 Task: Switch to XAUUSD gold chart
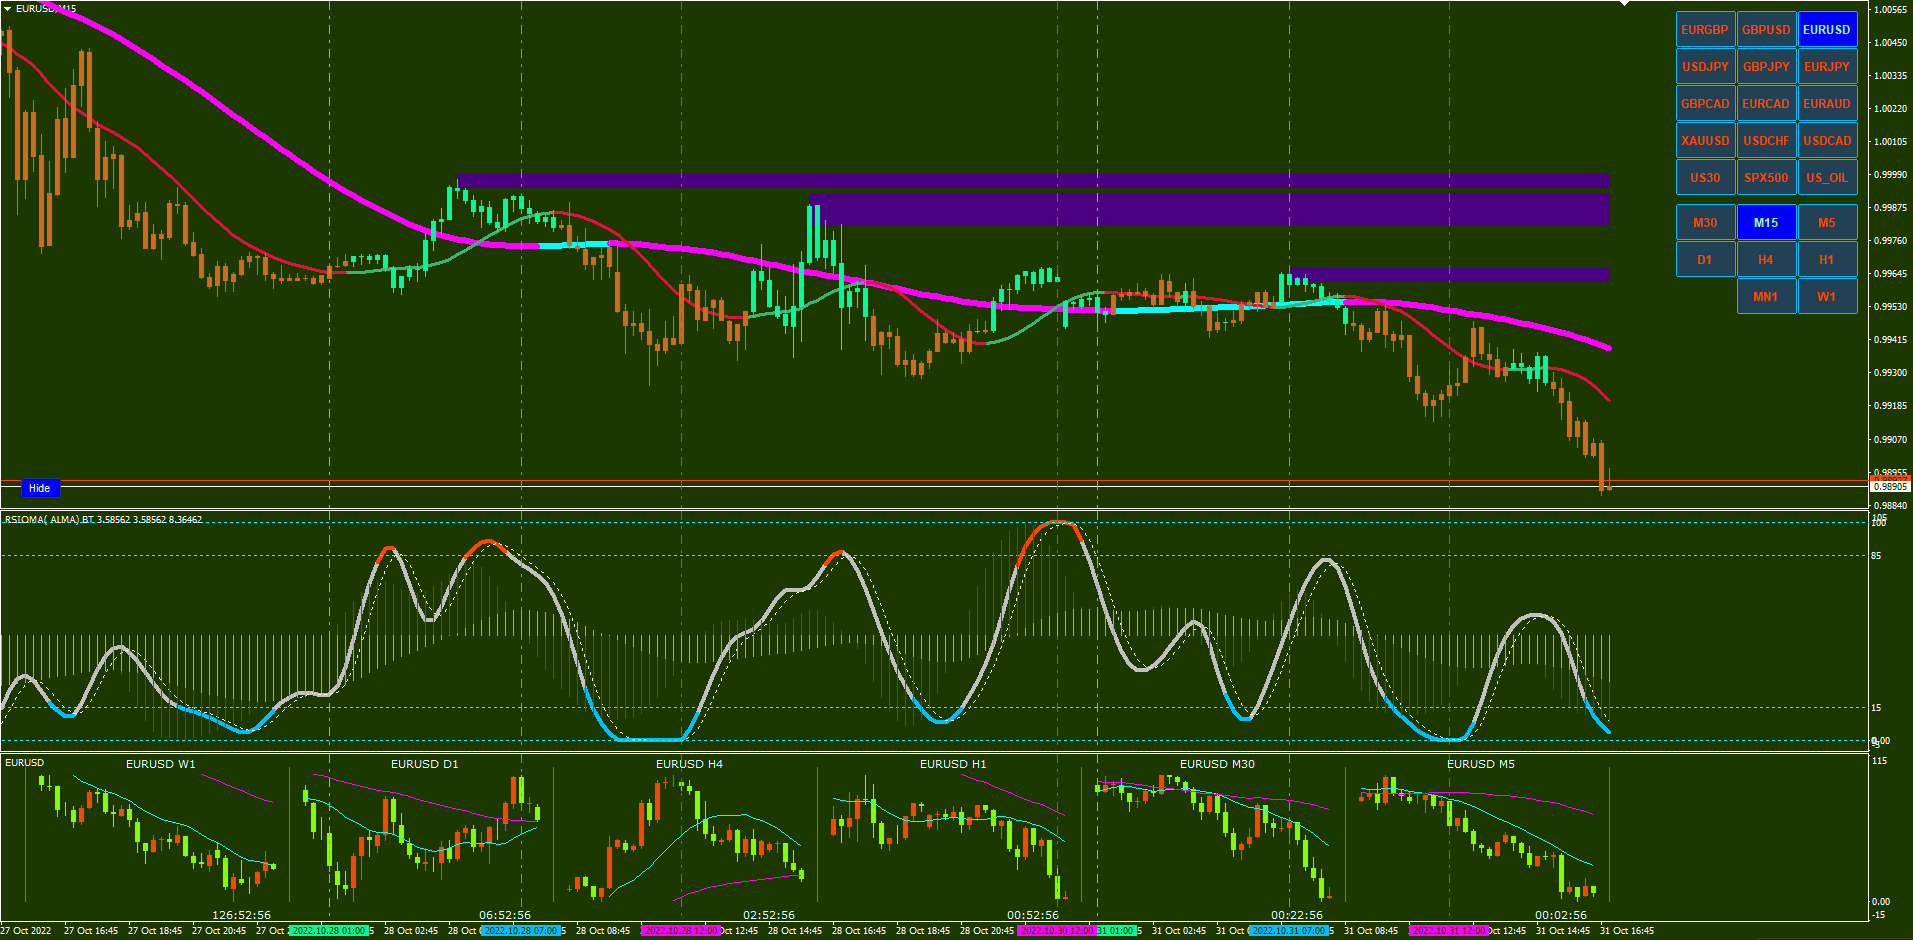pos(1705,140)
